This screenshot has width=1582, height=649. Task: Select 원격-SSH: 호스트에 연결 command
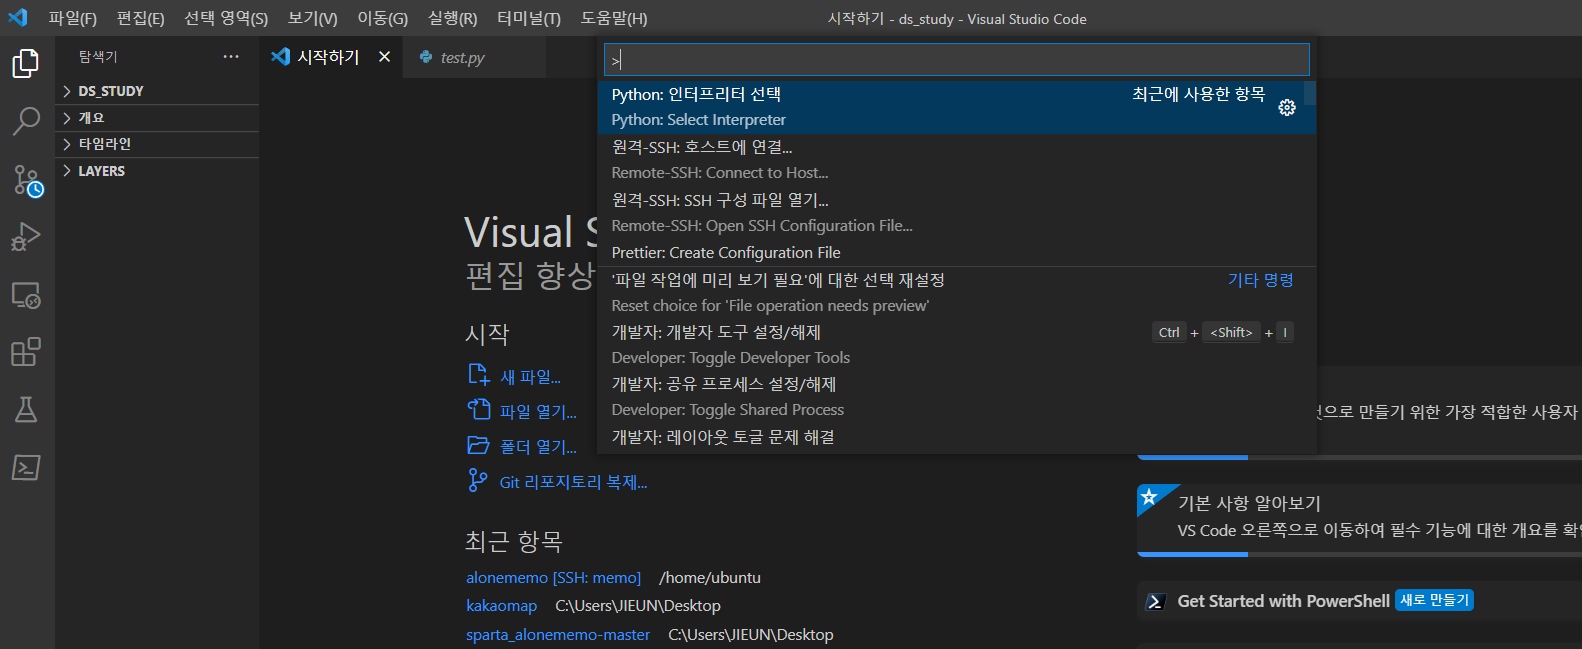956,160
